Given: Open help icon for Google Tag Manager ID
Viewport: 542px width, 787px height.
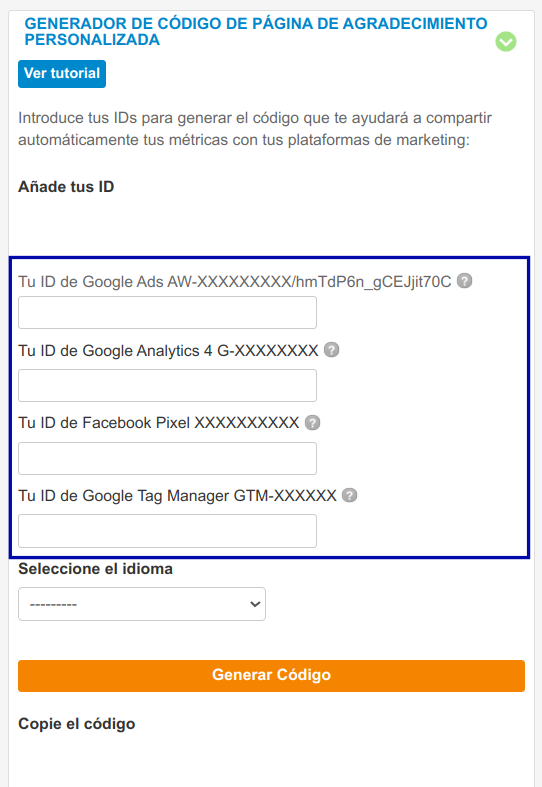Looking at the screenshot, I should click(349, 495).
